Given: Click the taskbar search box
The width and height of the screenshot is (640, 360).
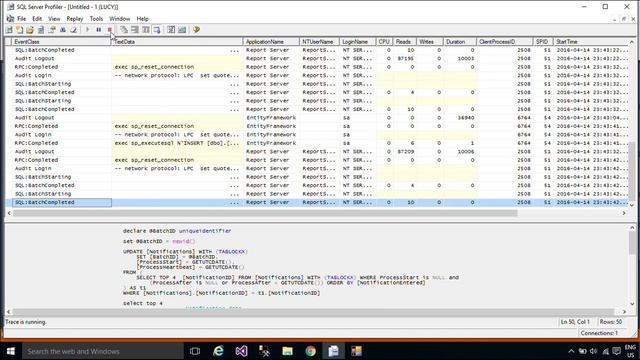Looking at the screenshot, I should [x=103, y=351].
